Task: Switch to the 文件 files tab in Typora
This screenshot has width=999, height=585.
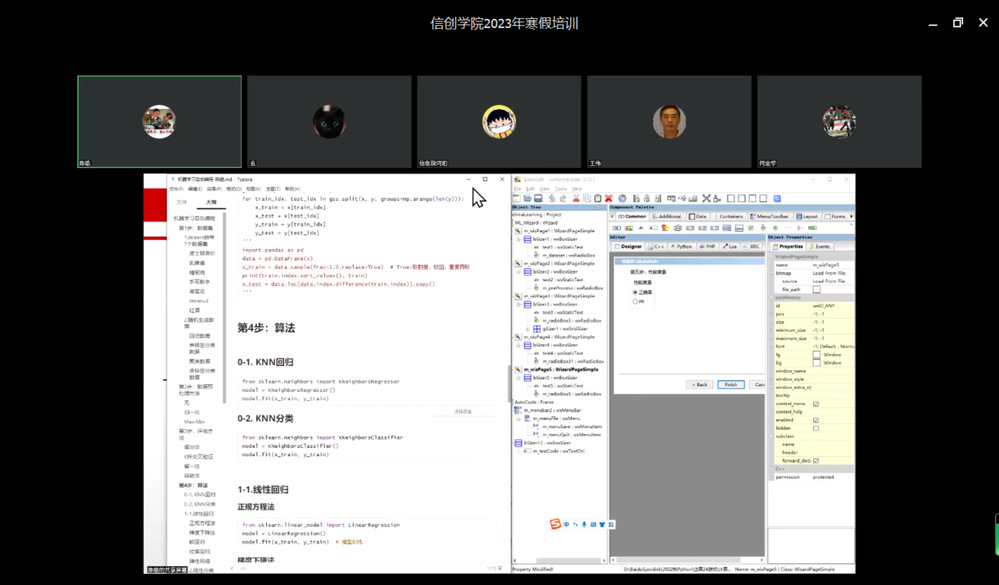Action: (182, 202)
